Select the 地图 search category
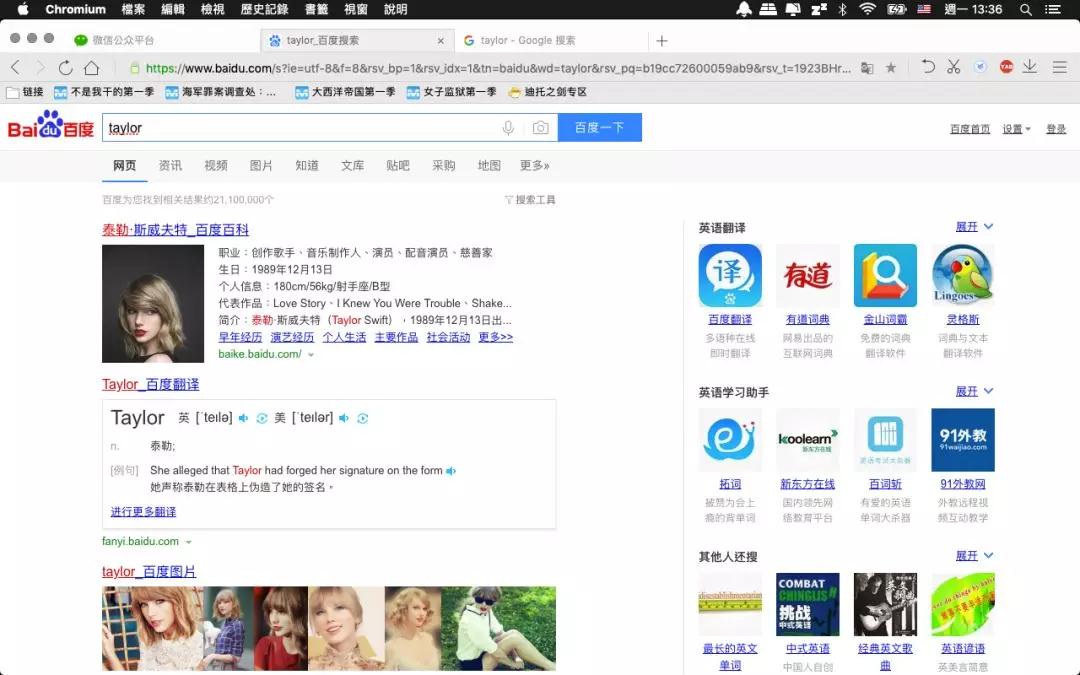 (x=489, y=165)
